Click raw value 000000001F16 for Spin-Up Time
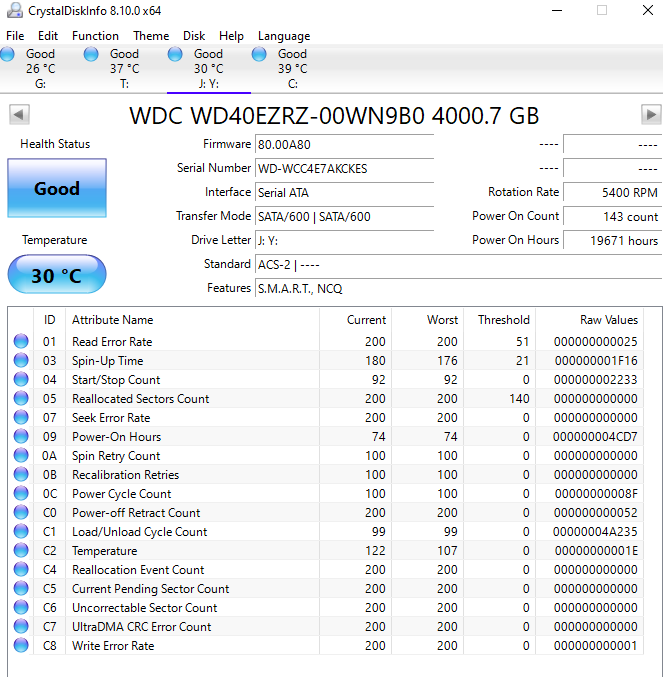Screen dimensions: 663x677 coord(596,361)
